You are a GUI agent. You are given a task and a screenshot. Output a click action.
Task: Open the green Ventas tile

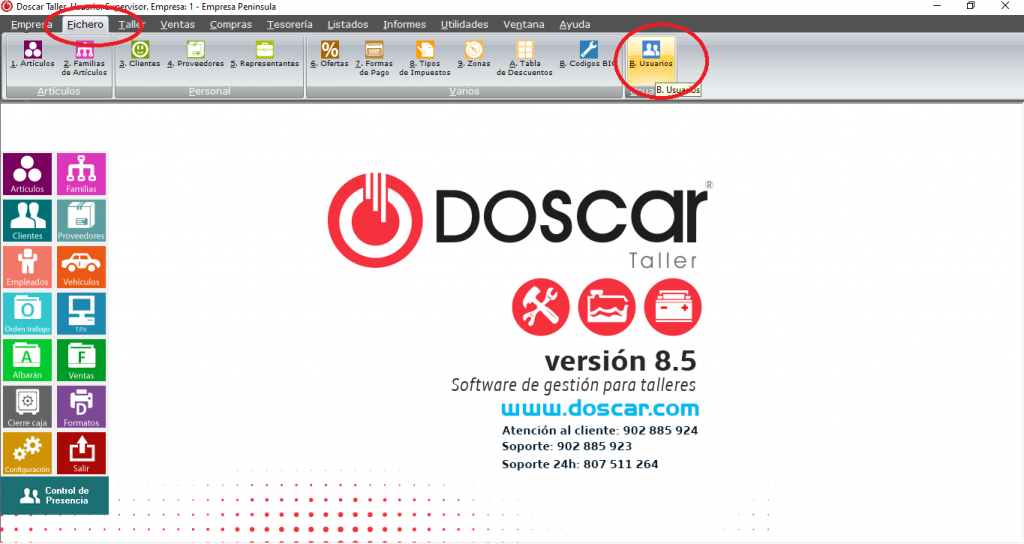coord(81,360)
